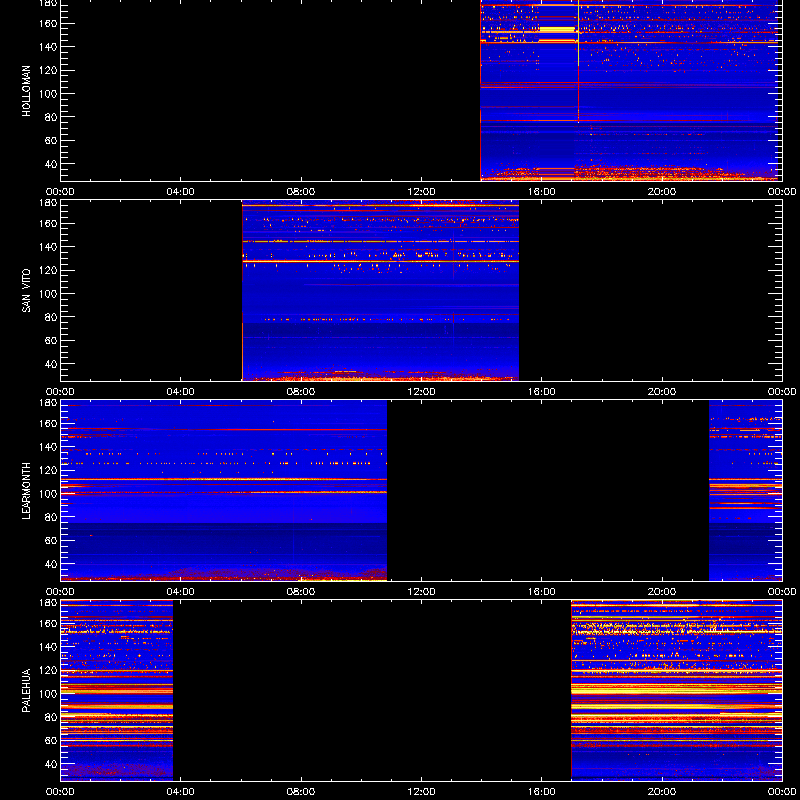Click the HOLLOMAN station label

26,91
